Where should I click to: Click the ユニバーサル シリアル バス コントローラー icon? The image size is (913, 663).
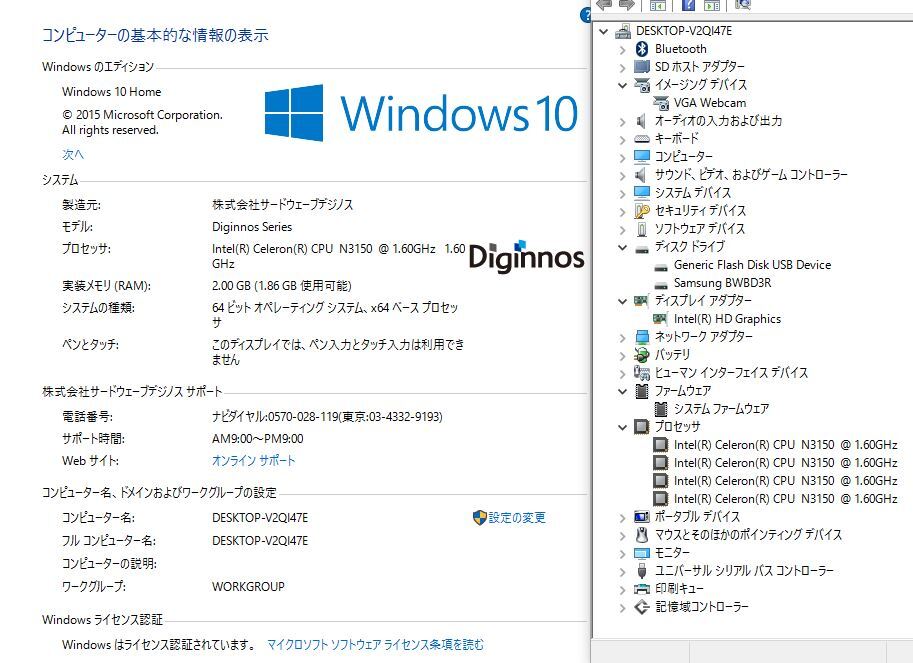click(642, 570)
